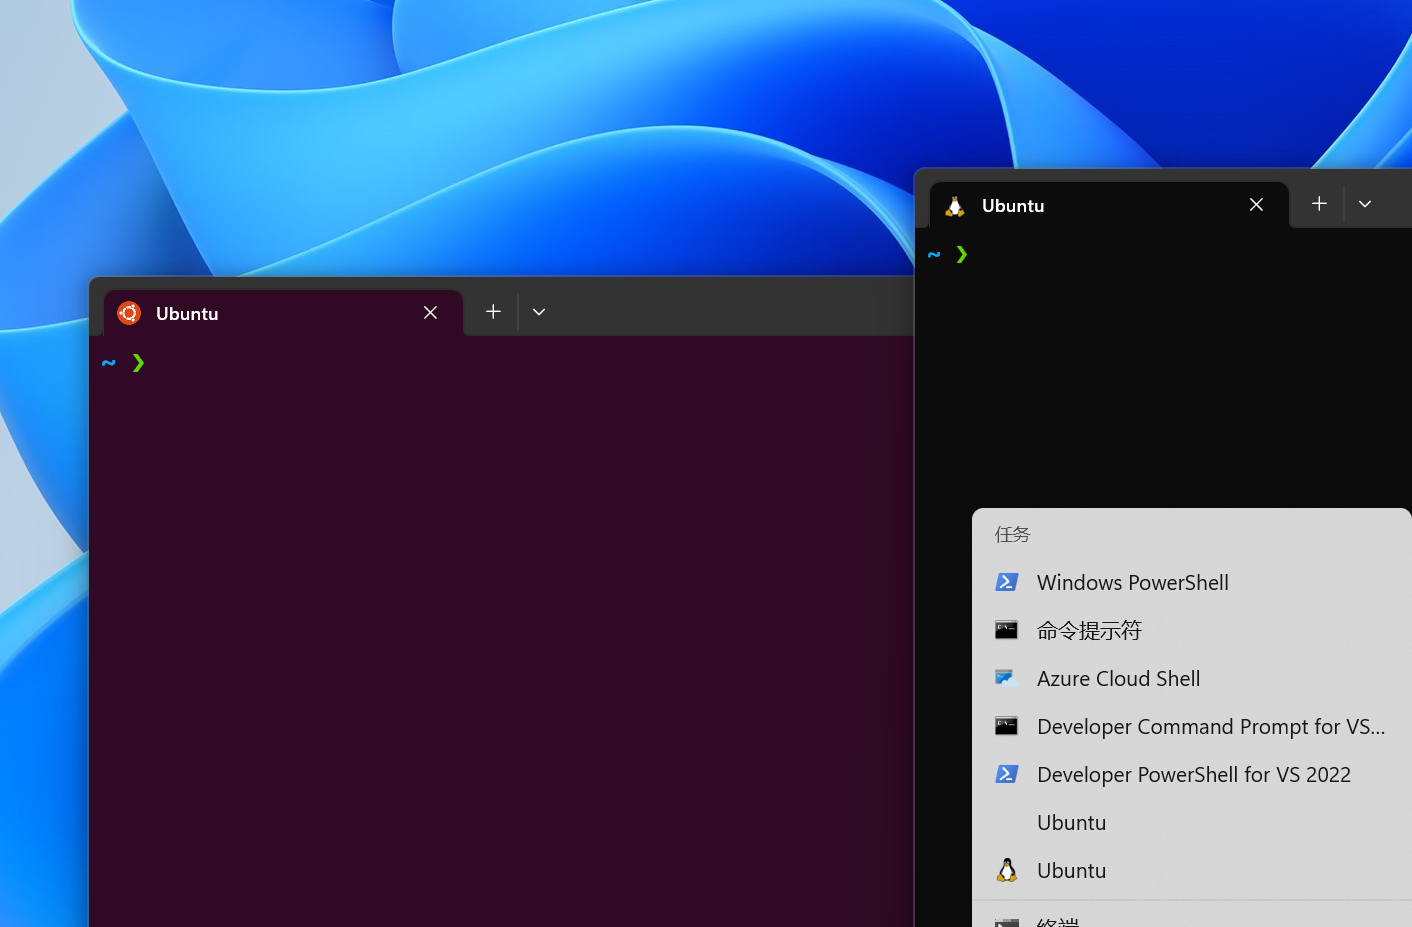Select the Azure Cloud Shell profile

tap(1118, 678)
